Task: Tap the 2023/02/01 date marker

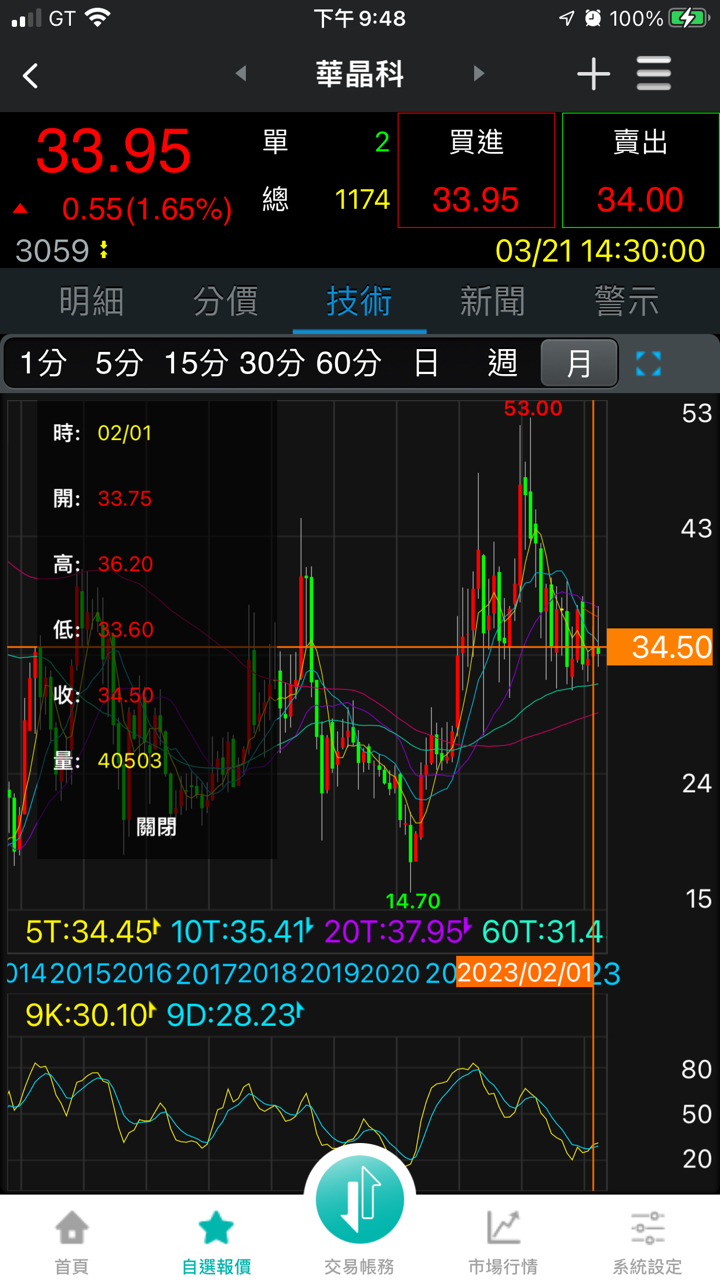Action: [x=526, y=972]
